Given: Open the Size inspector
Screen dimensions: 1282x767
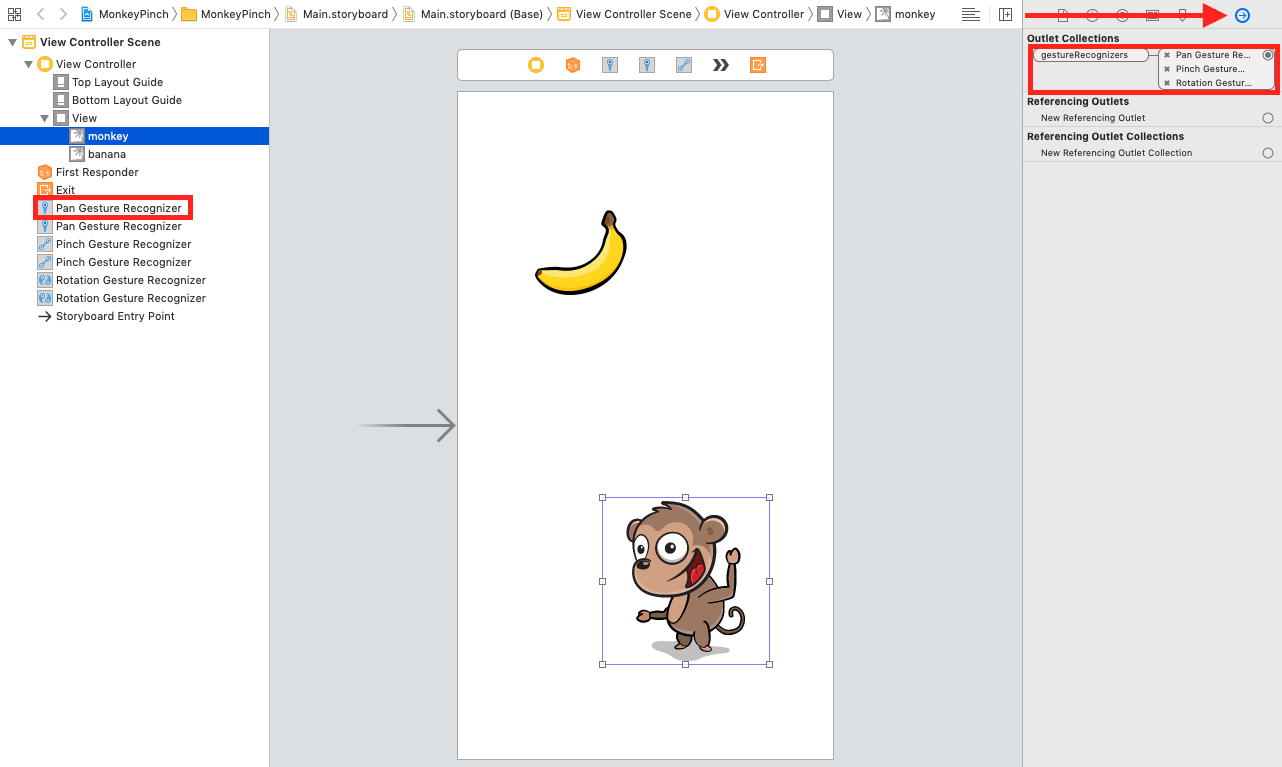Looking at the screenshot, I should point(1182,15).
